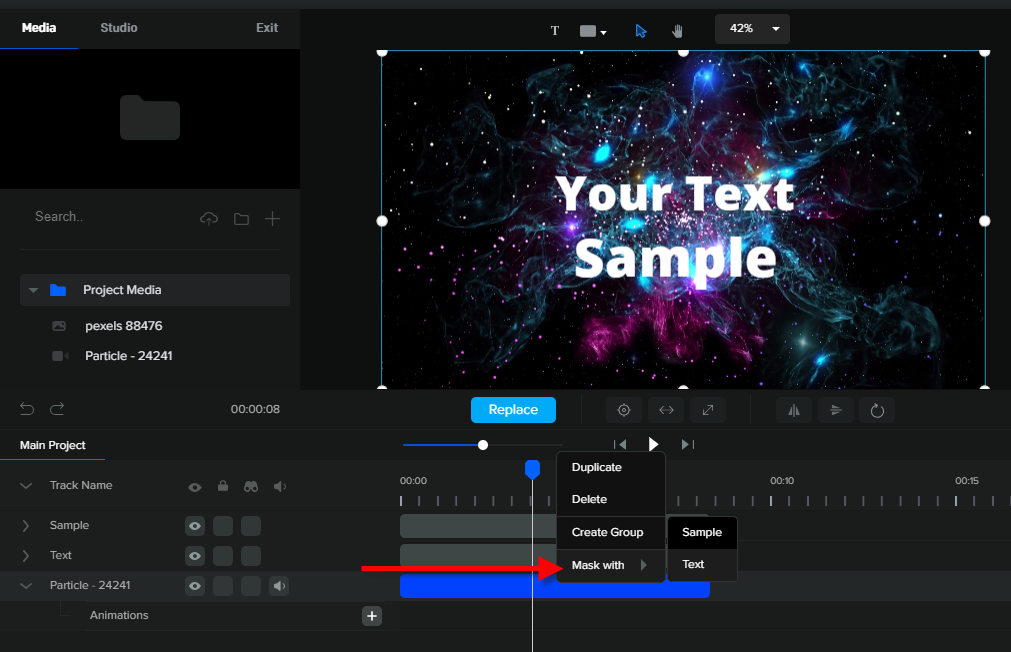Select the Text tool in top toolbar

[x=555, y=30]
